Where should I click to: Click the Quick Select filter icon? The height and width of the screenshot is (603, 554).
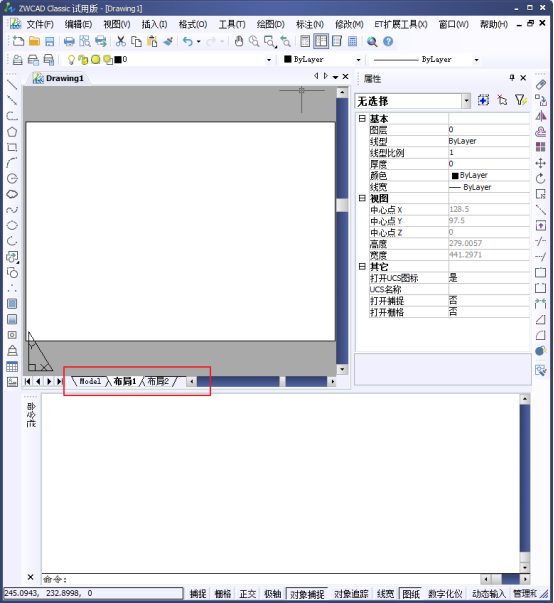click(x=521, y=100)
